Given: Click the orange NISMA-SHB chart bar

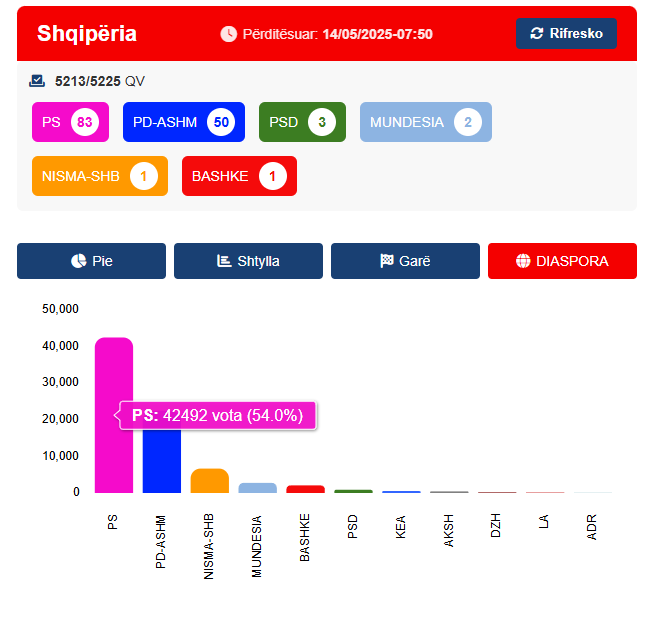Looking at the screenshot, I should coord(210,481).
